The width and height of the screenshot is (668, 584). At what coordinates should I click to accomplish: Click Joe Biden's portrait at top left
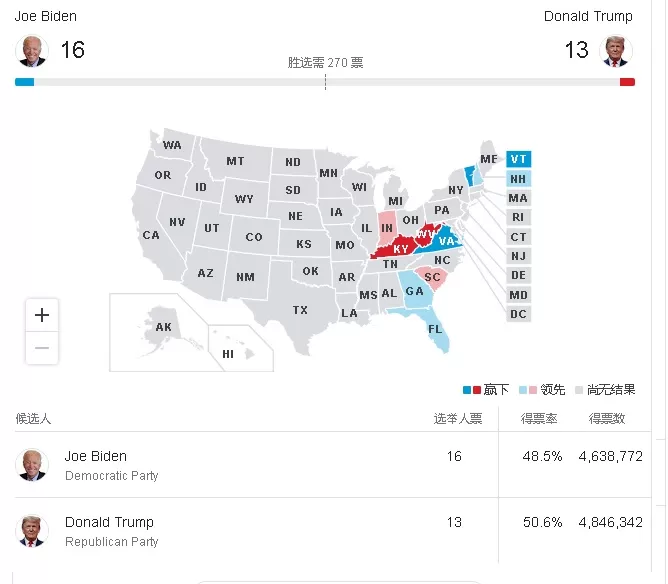tap(32, 51)
